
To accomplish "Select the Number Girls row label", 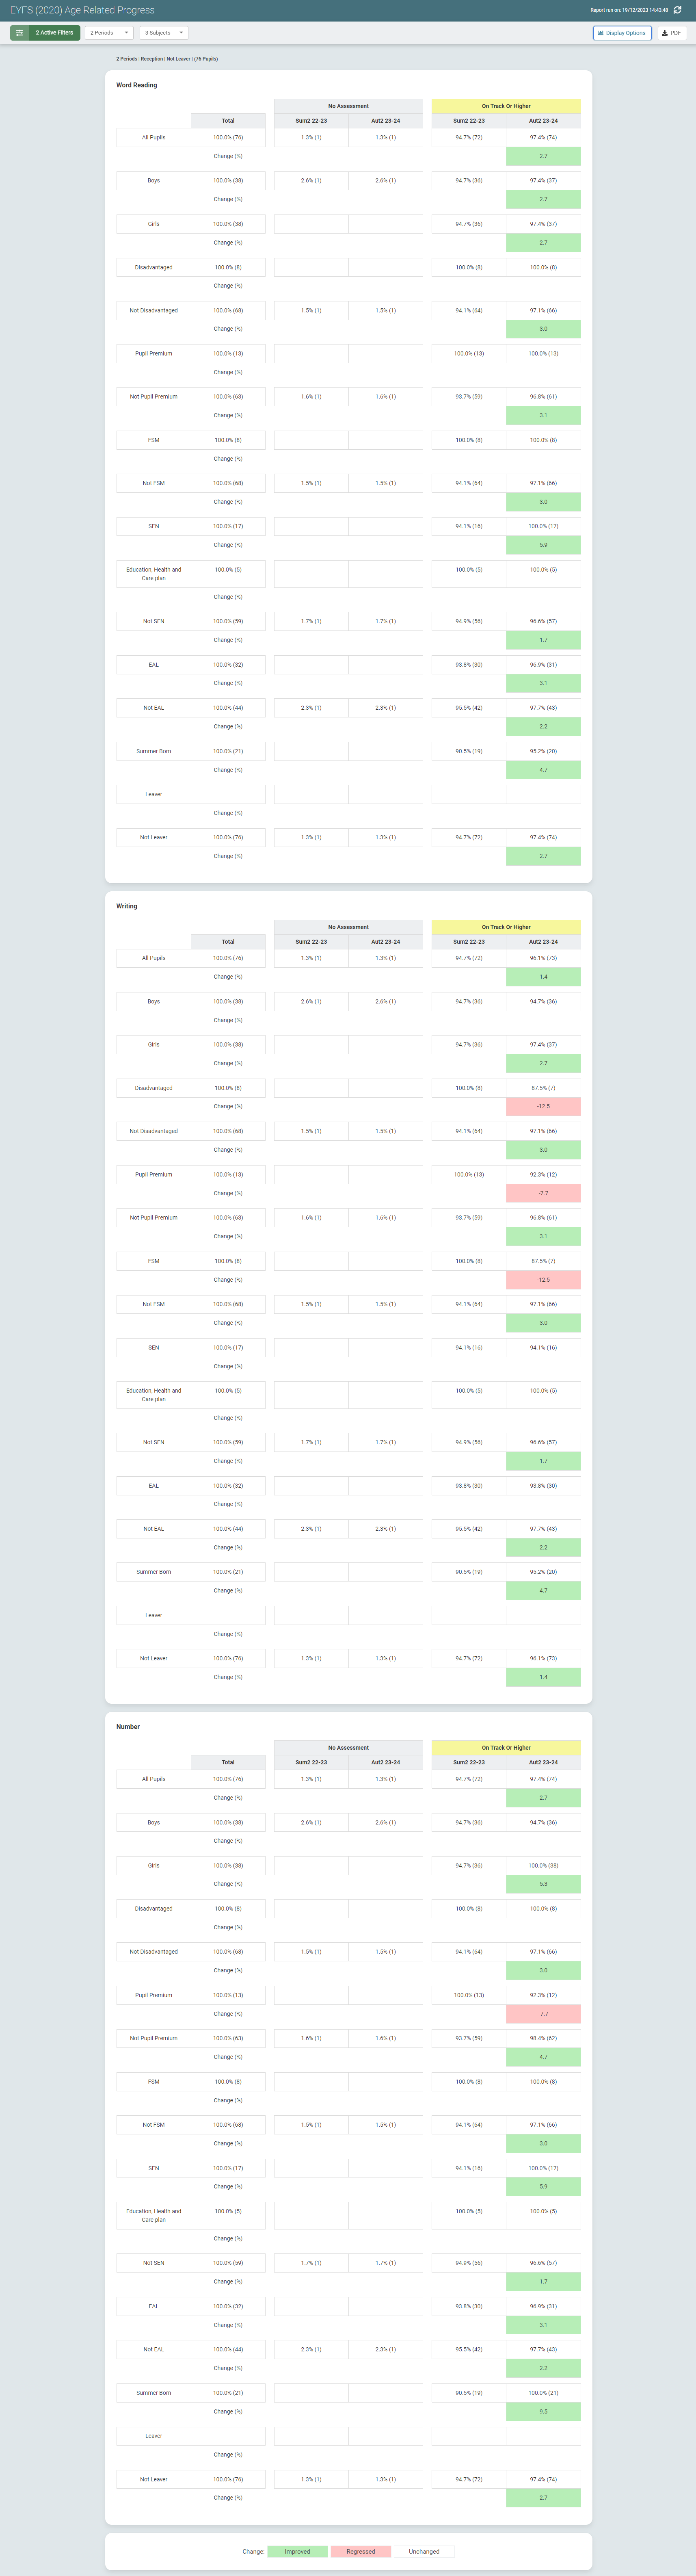I will 154,1866.
